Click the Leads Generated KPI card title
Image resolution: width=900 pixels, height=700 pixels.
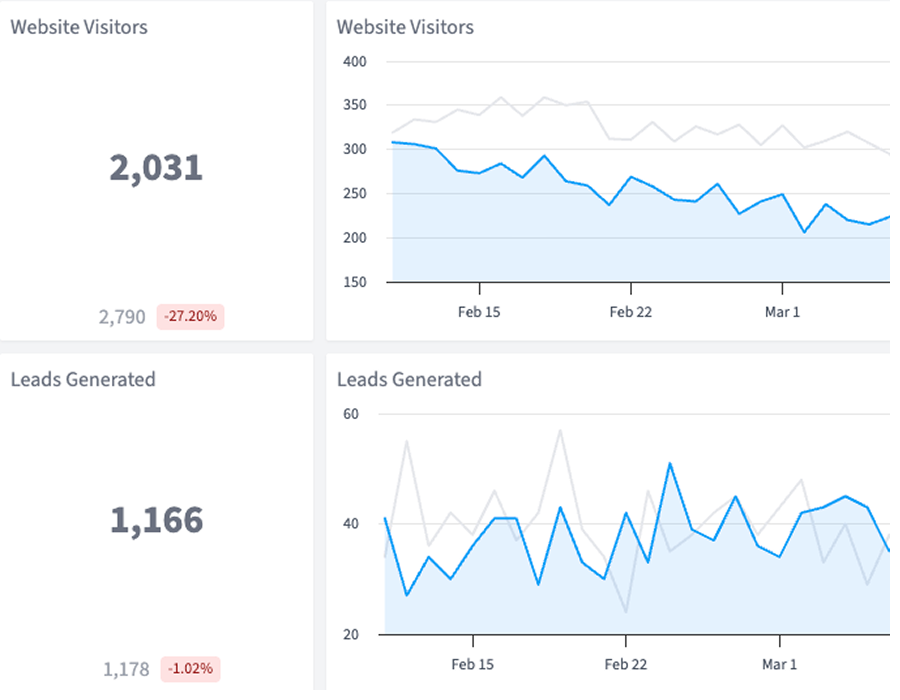tap(83, 379)
